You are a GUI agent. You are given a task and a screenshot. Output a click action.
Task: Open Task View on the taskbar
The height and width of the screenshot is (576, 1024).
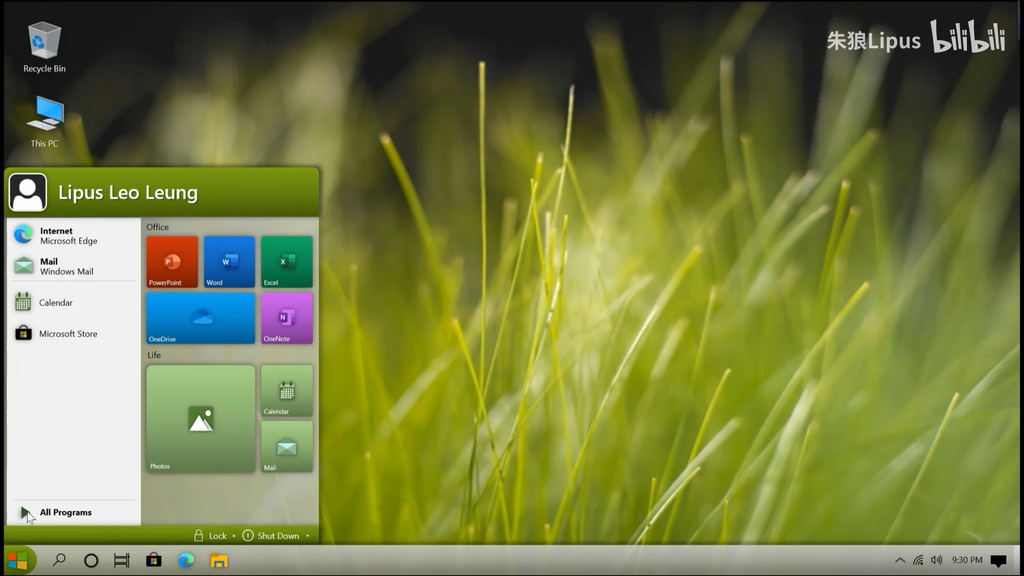point(122,560)
